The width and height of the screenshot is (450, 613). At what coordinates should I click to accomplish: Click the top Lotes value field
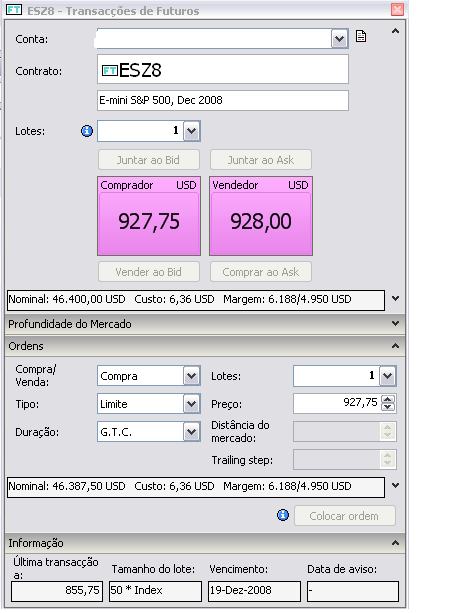tap(140, 131)
